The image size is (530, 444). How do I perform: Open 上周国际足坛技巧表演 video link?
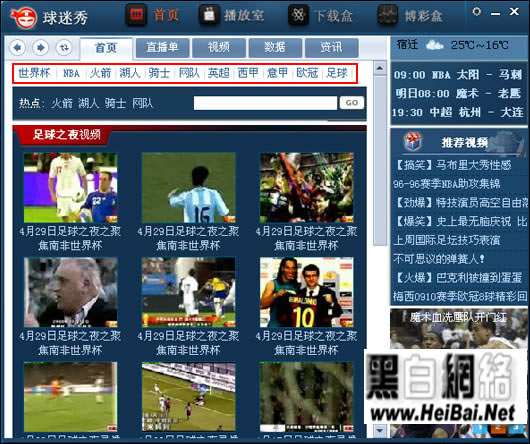tap(447, 240)
